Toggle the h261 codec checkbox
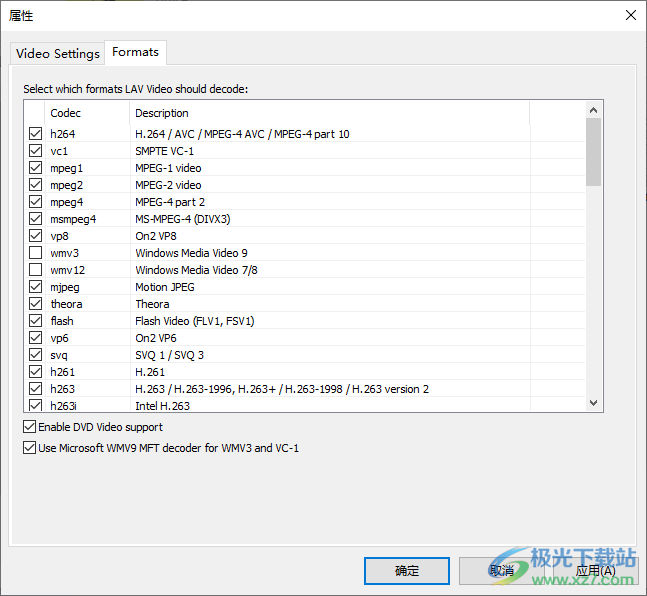 click(x=35, y=372)
